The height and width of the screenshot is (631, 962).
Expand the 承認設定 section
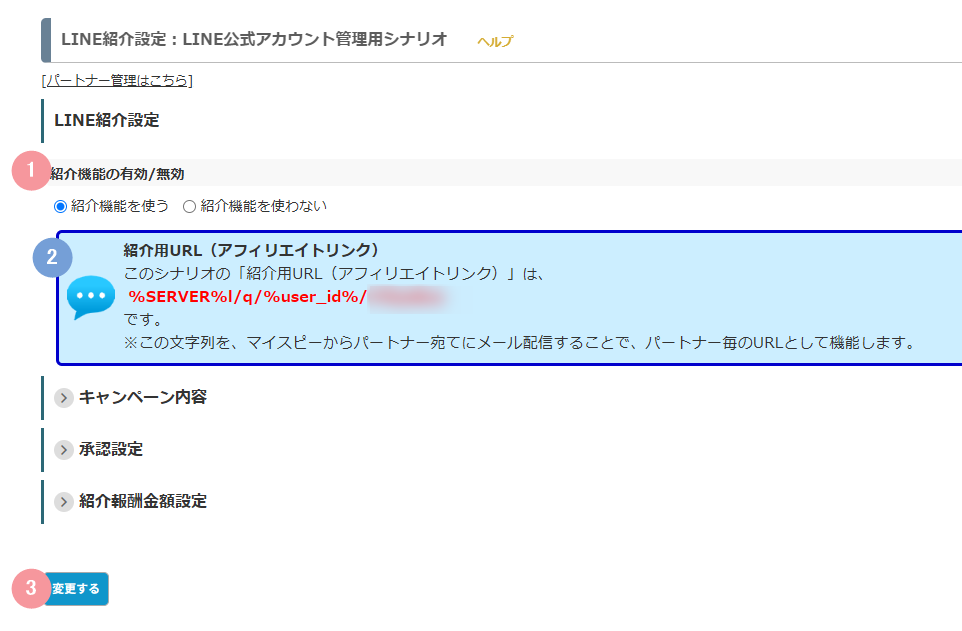tap(110, 449)
